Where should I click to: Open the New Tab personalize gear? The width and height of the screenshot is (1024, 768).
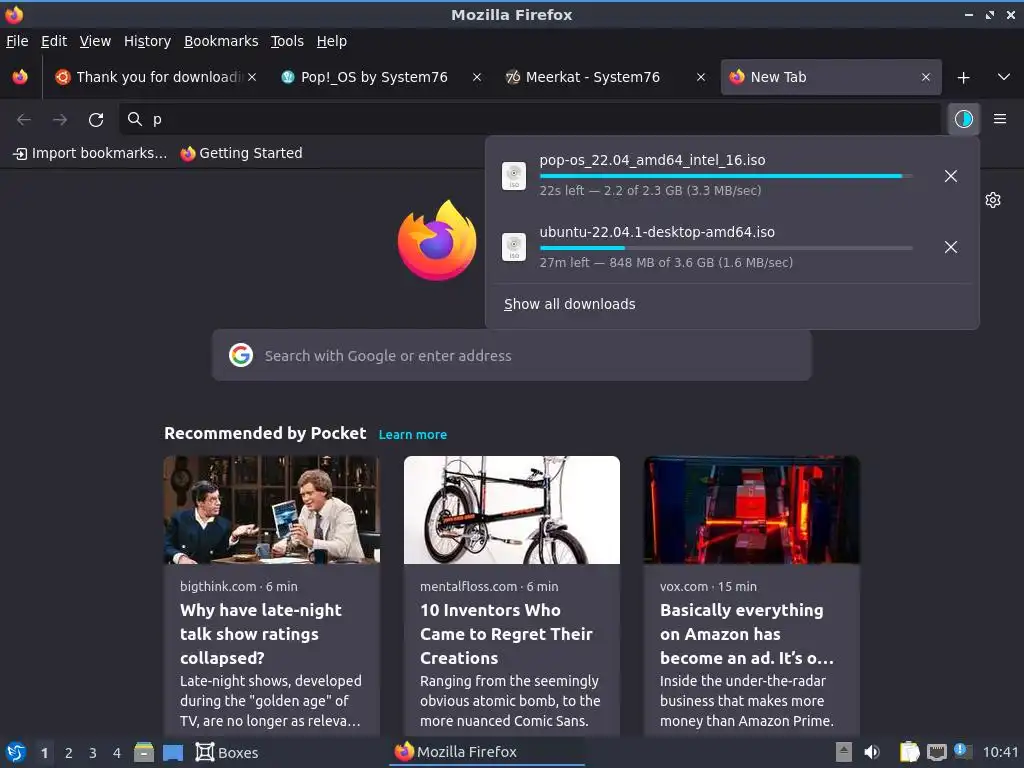click(x=993, y=200)
